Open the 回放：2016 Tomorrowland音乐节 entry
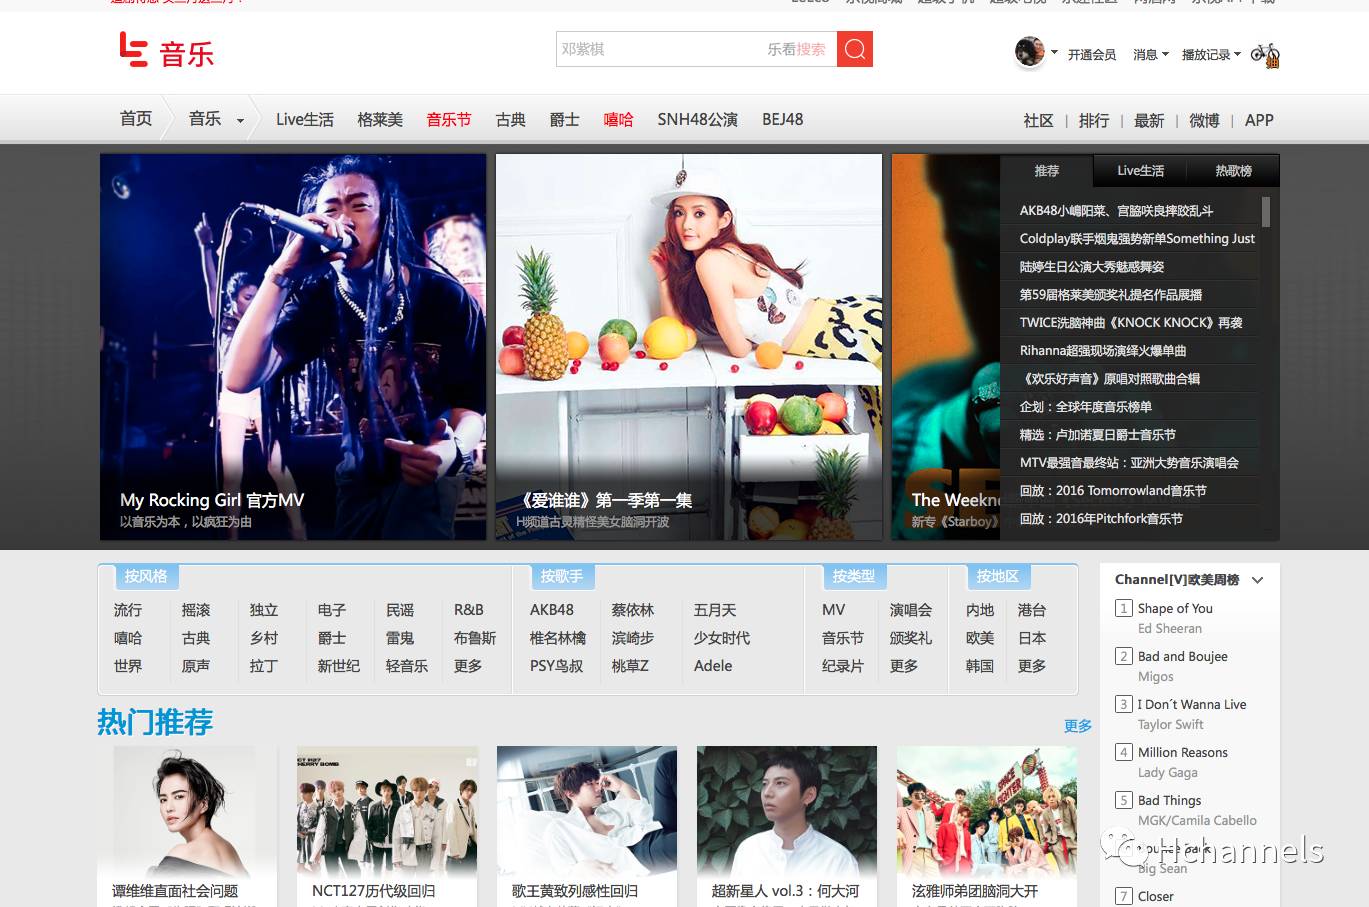 pyautogui.click(x=1112, y=491)
